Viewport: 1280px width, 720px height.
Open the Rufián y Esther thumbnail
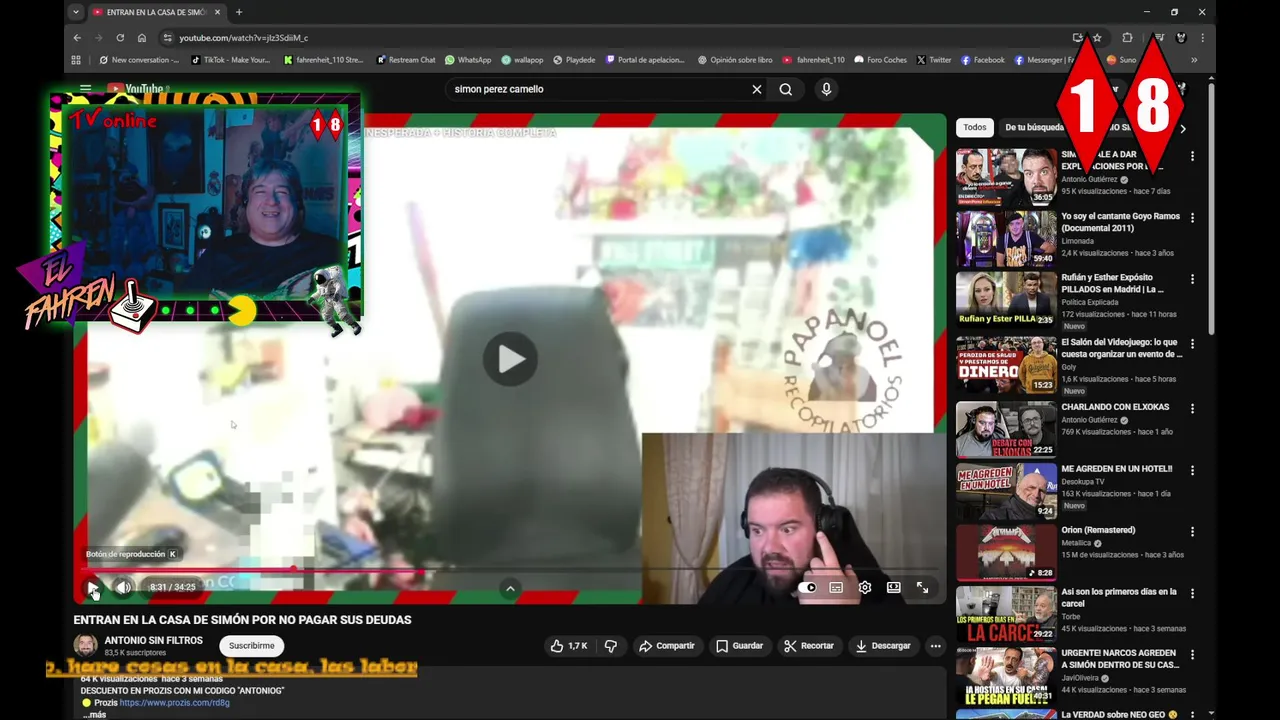(x=1006, y=299)
